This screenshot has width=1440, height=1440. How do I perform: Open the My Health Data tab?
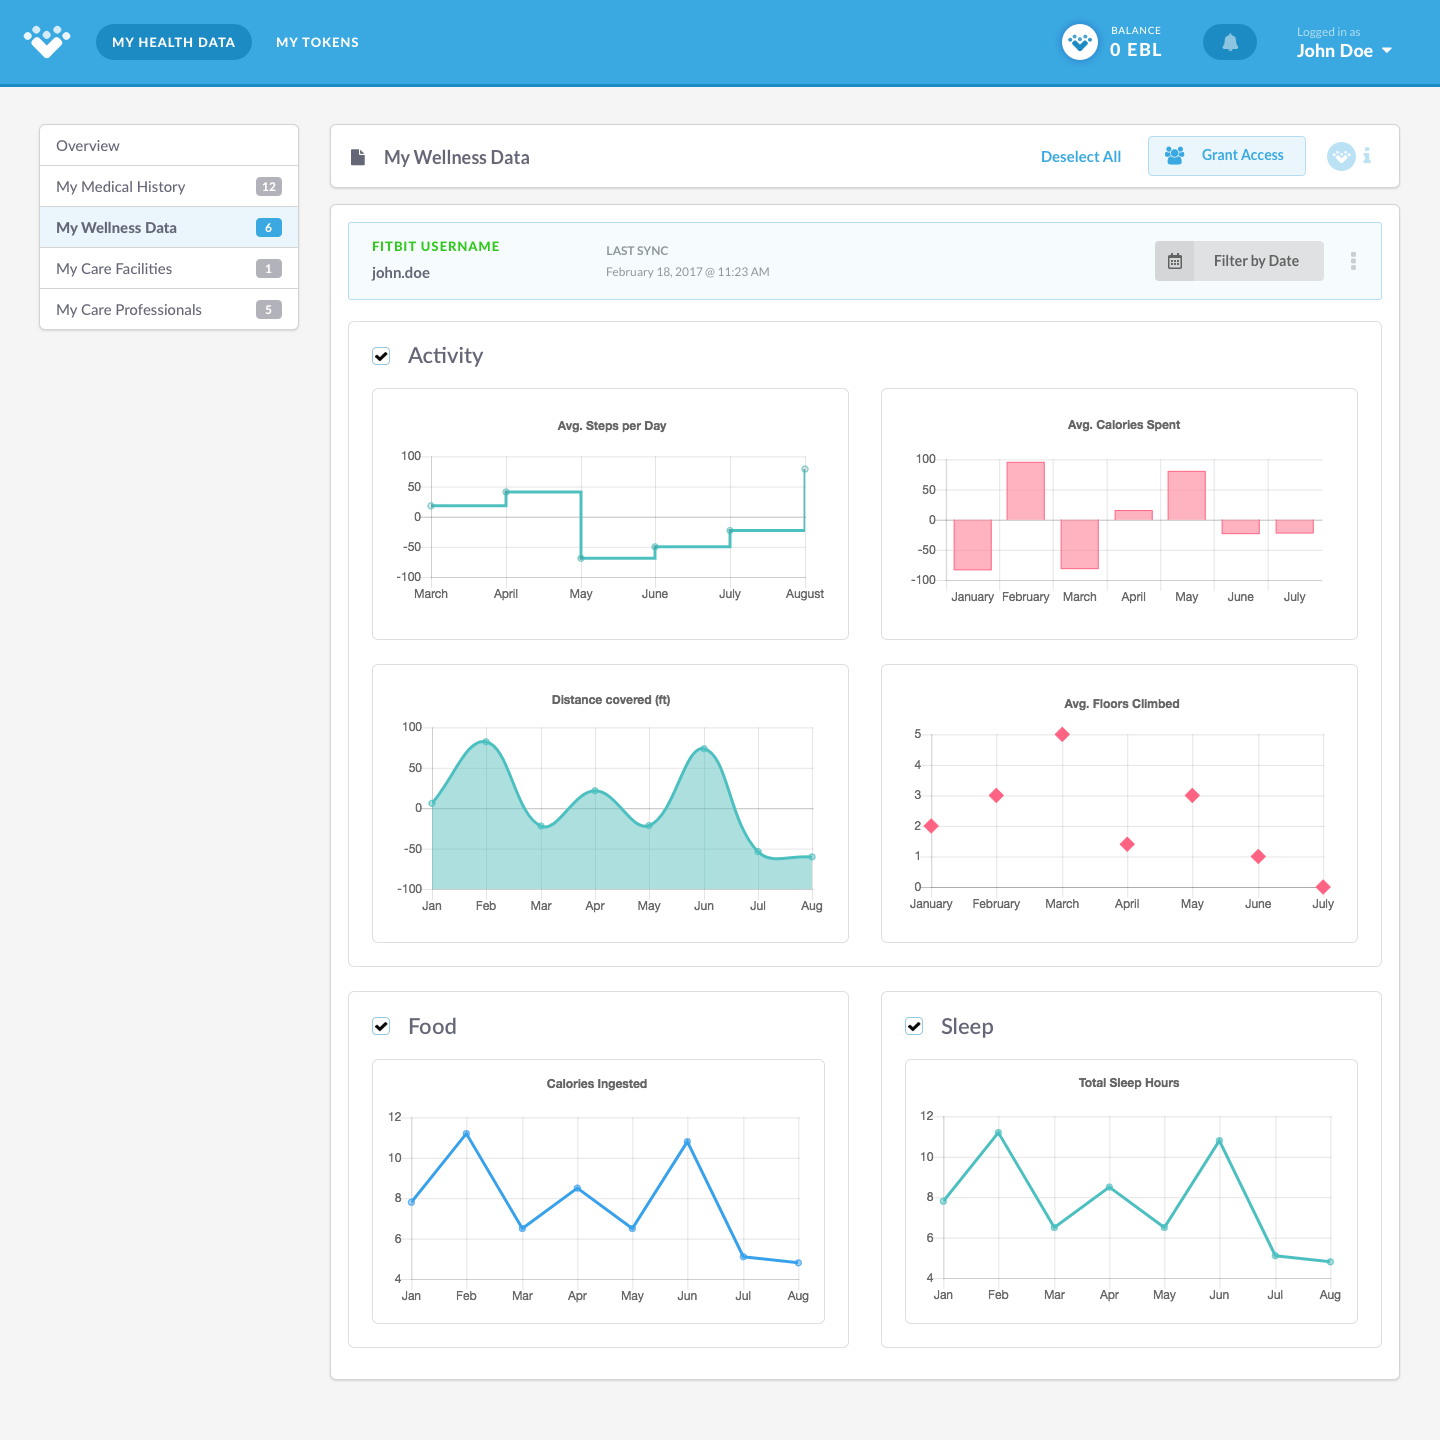174,42
